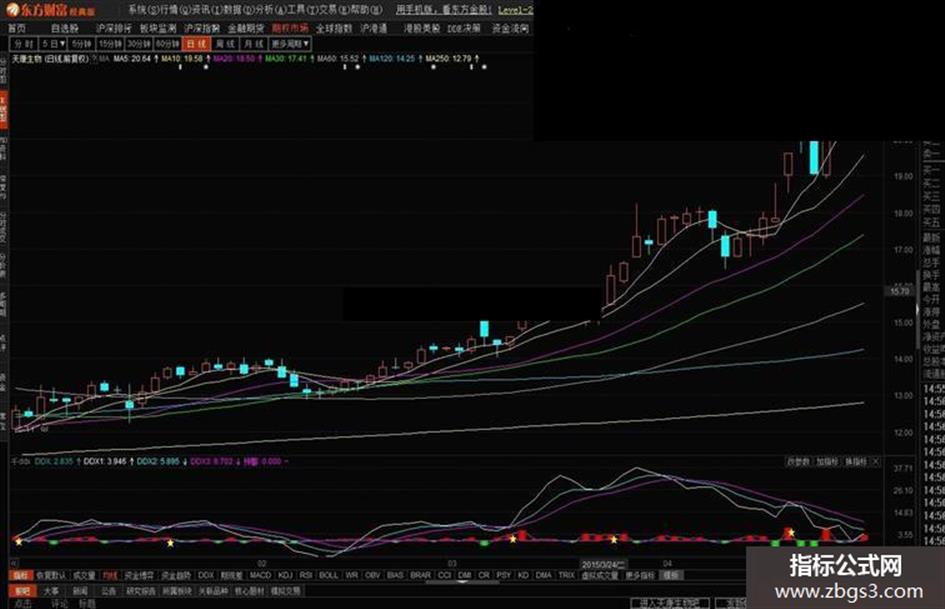The height and width of the screenshot is (609, 945).
Task: Close the DDX indicator panel
Action: click(876, 462)
